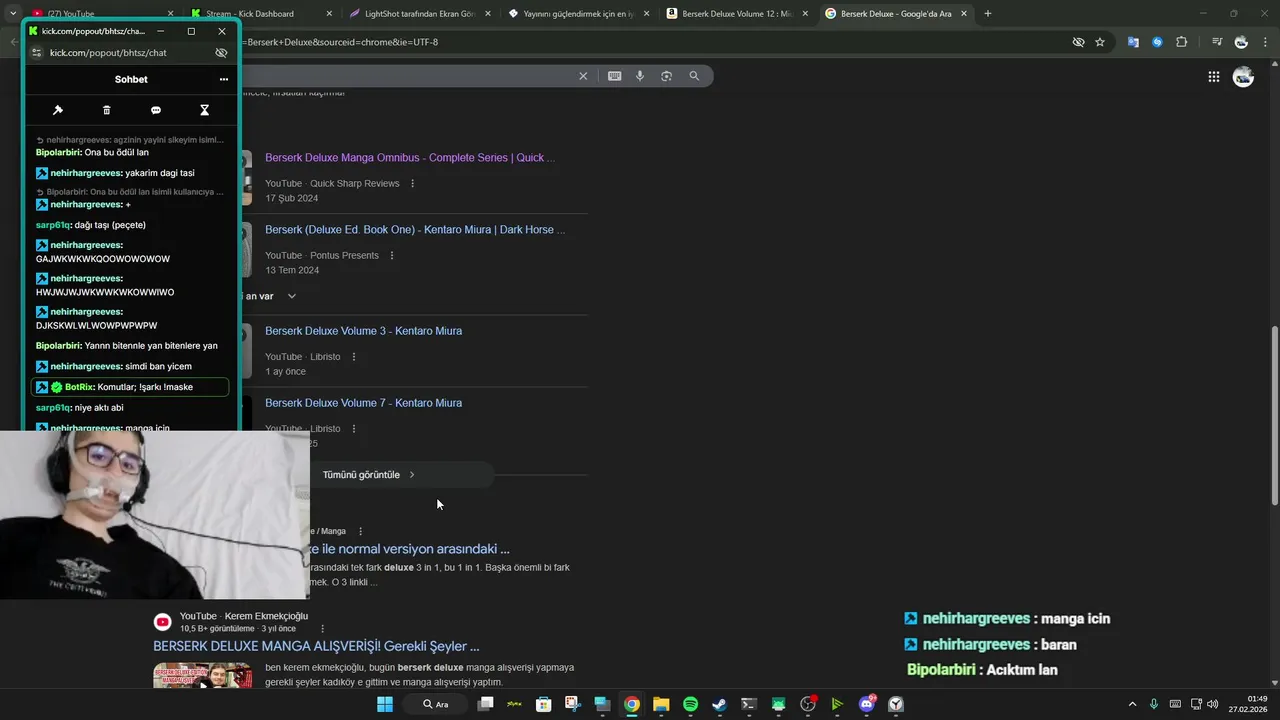Switch to Yayınını güçlendirmek tab

[x=570, y=13]
